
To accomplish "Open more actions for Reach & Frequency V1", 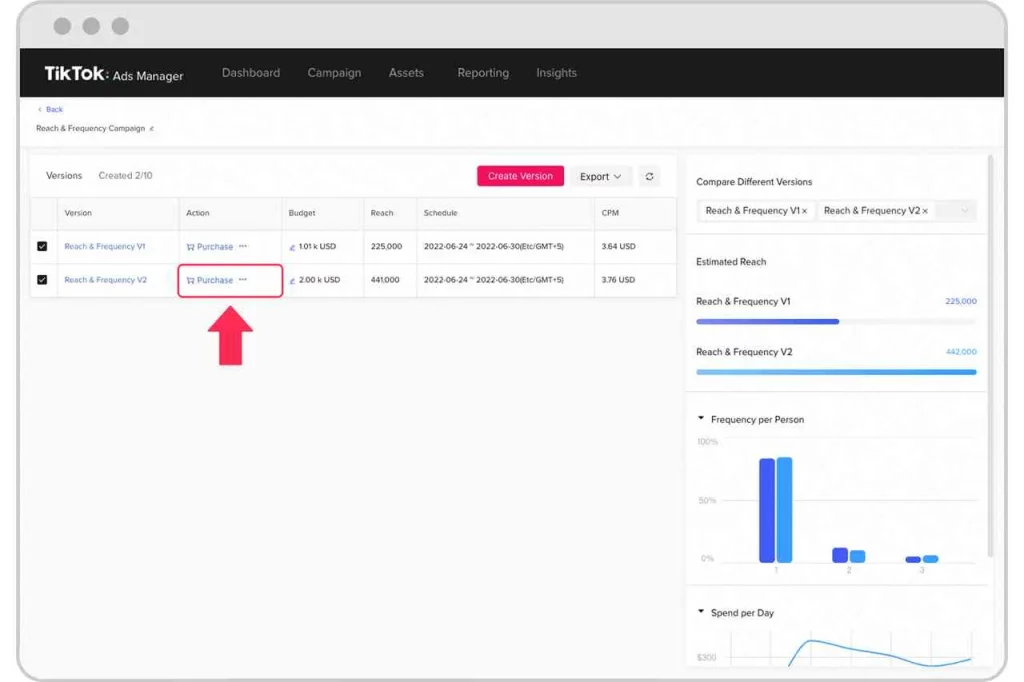I will point(243,246).
